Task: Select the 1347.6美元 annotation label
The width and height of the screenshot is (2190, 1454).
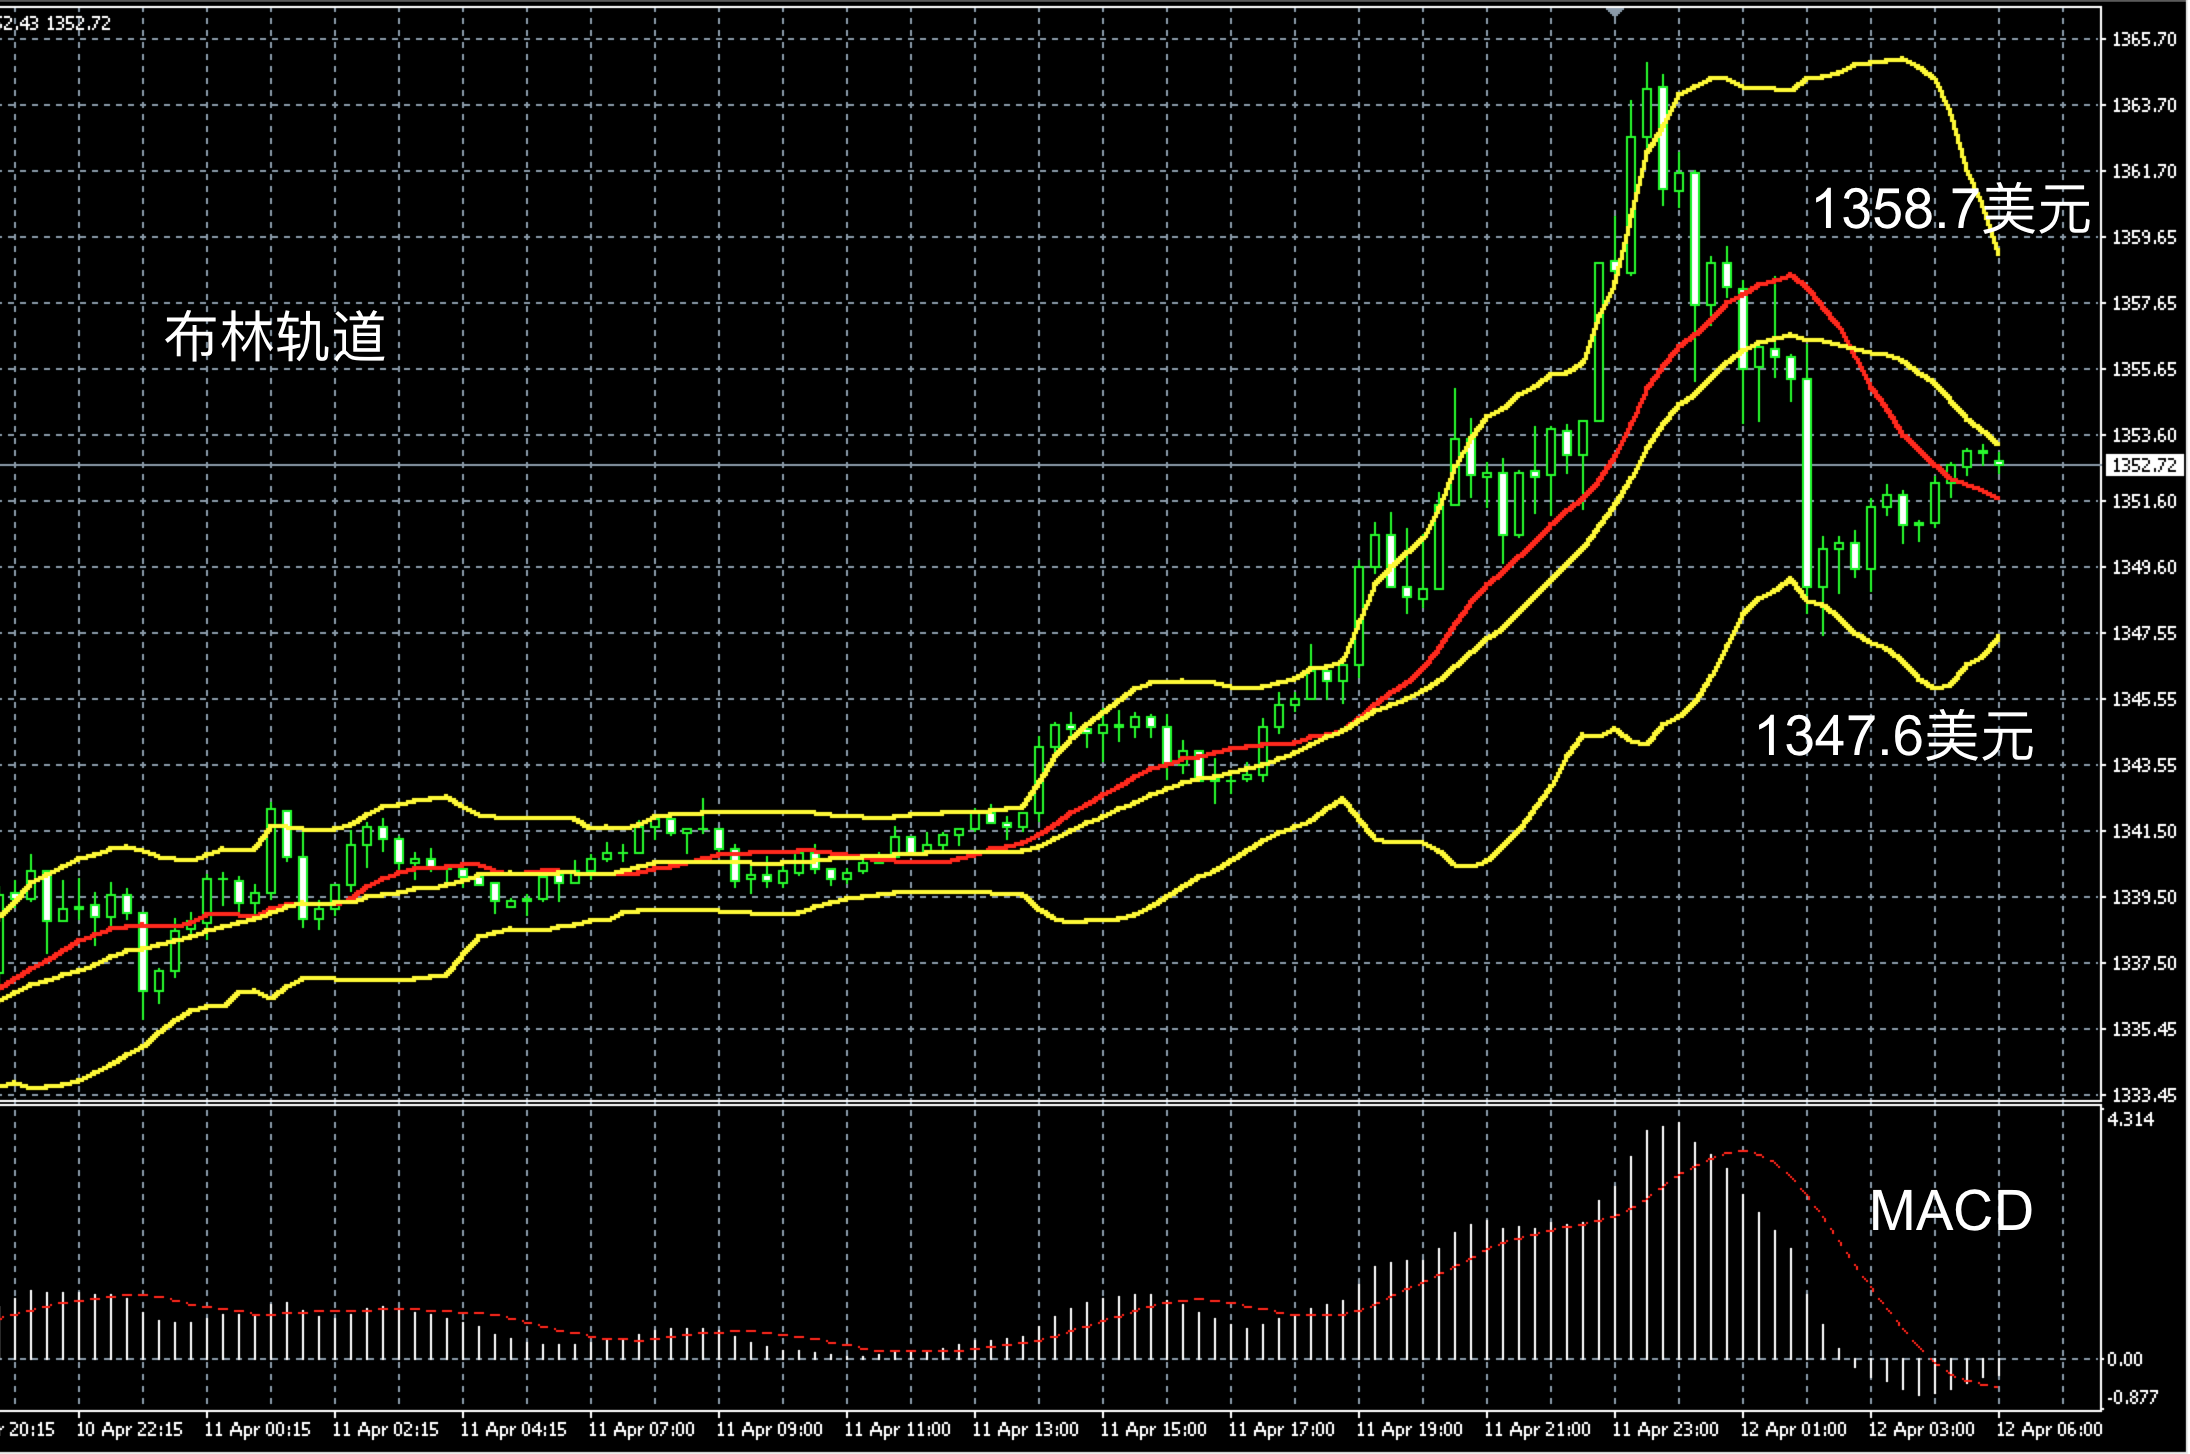Action: point(1894,736)
